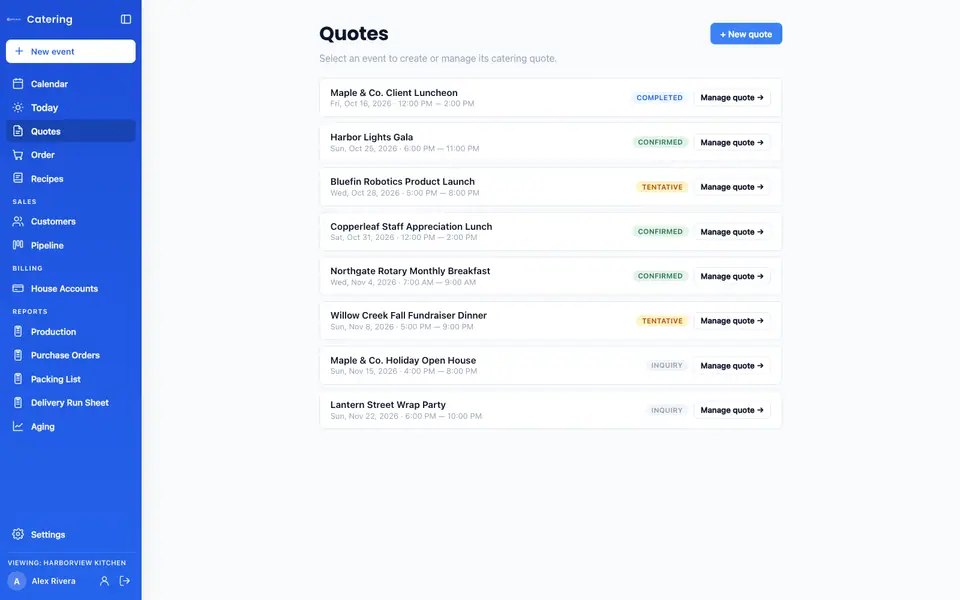
Task: Click the CONFIRMED badge on Harbor Lights Gala
Action: click(660, 142)
